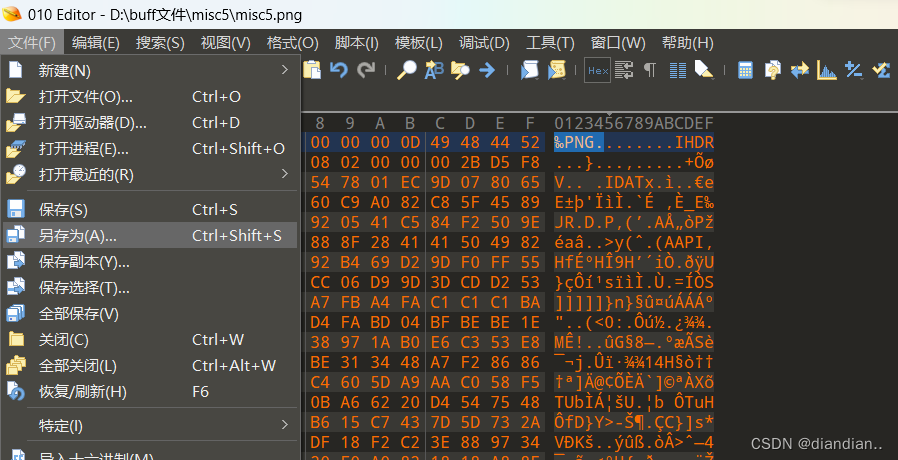Image resolution: width=898 pixels, height=460 pixels.
Task: Click the Run Template parchment icon
Action: point(556,70)
